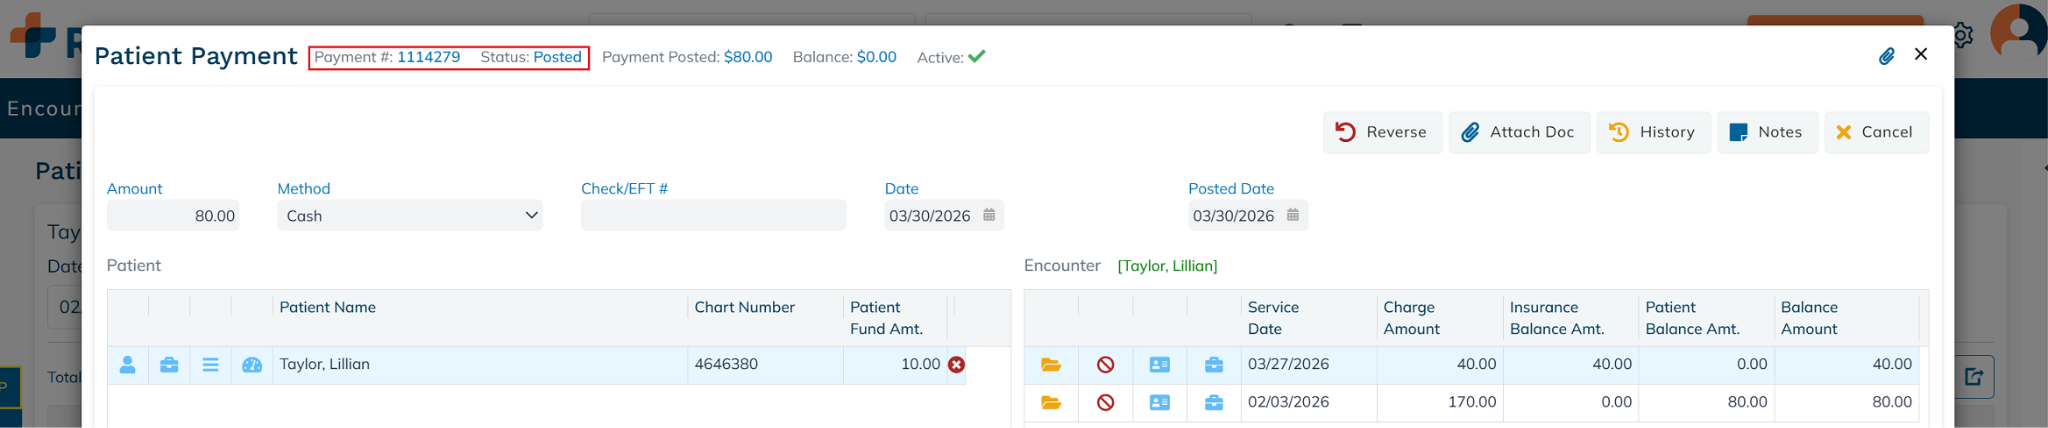Viewport: 2048px width, 428px height.
Task: Click the person icon in Taylor, Lillian's row
Action: pos(127,365)
